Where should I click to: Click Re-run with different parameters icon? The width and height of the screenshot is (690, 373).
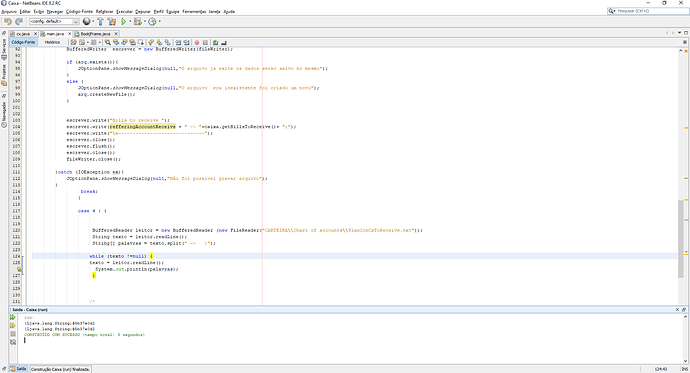click(x=13, y=325)
